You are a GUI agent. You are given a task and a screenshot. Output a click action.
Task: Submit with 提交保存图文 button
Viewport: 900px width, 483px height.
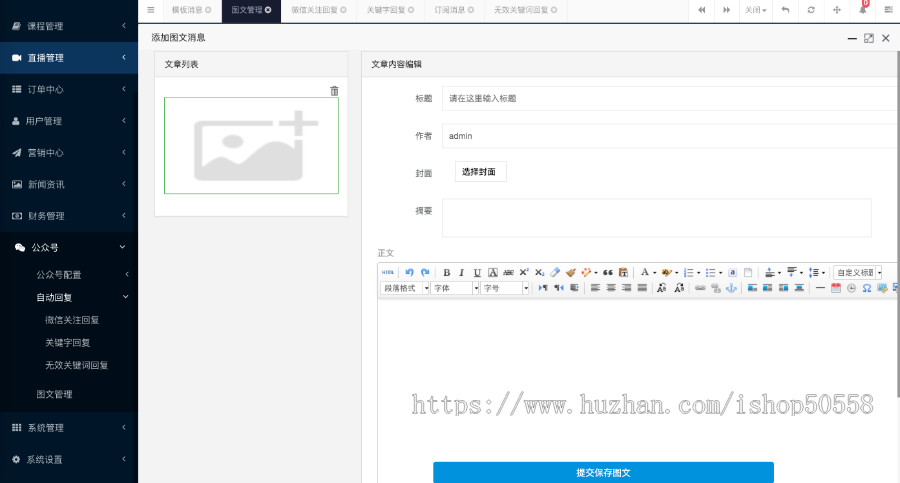pyautogui.click(x=603, y=472)
